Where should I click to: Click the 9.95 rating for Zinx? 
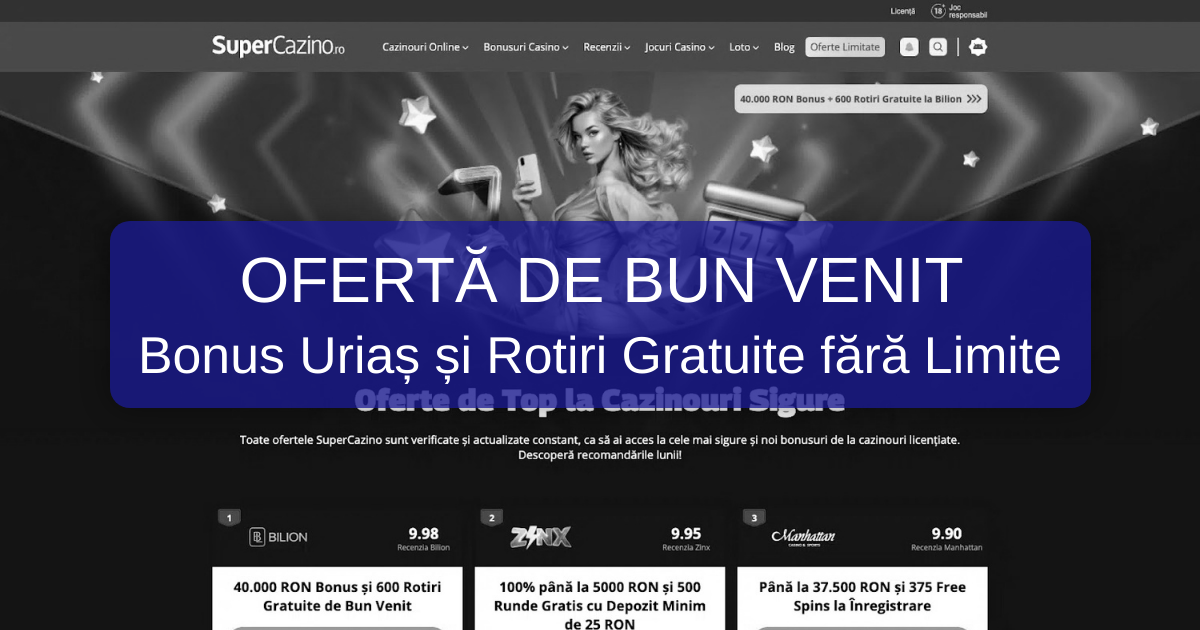pyautogui.click(x=686, y=533)
